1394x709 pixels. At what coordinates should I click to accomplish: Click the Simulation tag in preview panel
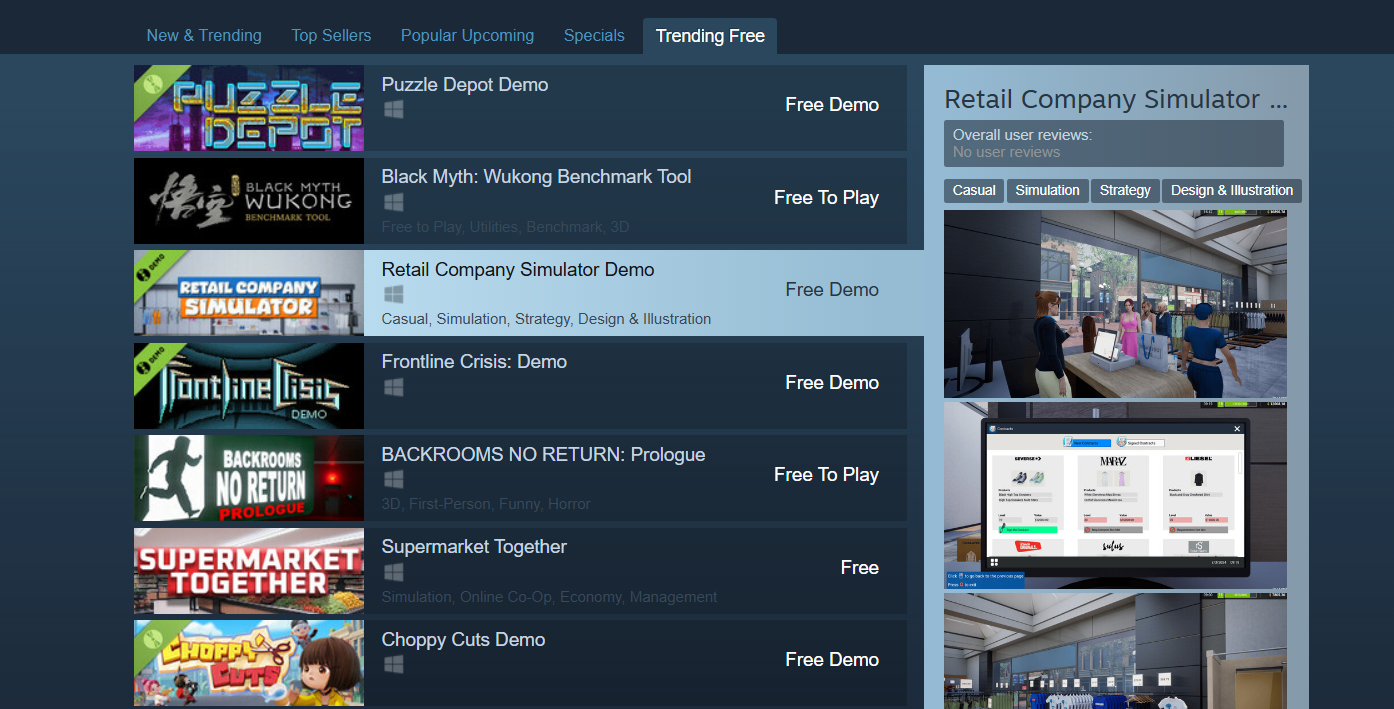tap(1047, 190)
